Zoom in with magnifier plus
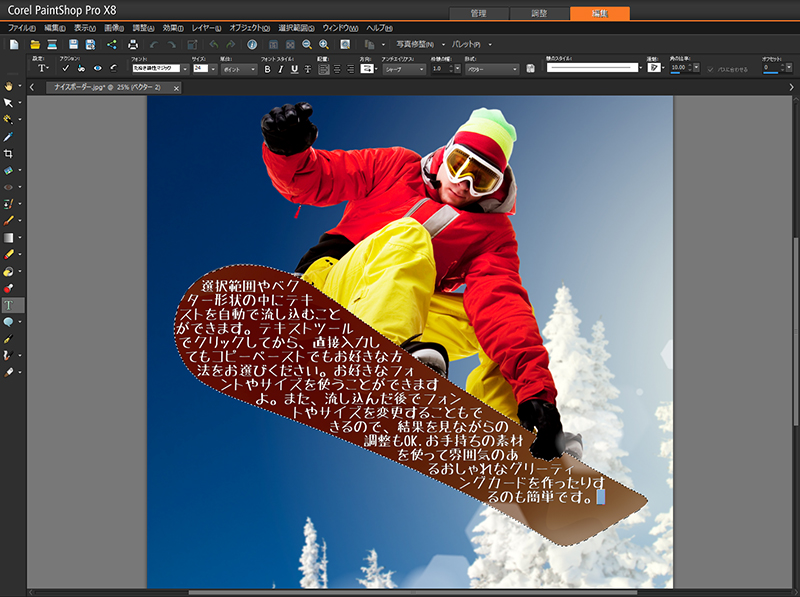 (323, 45)
